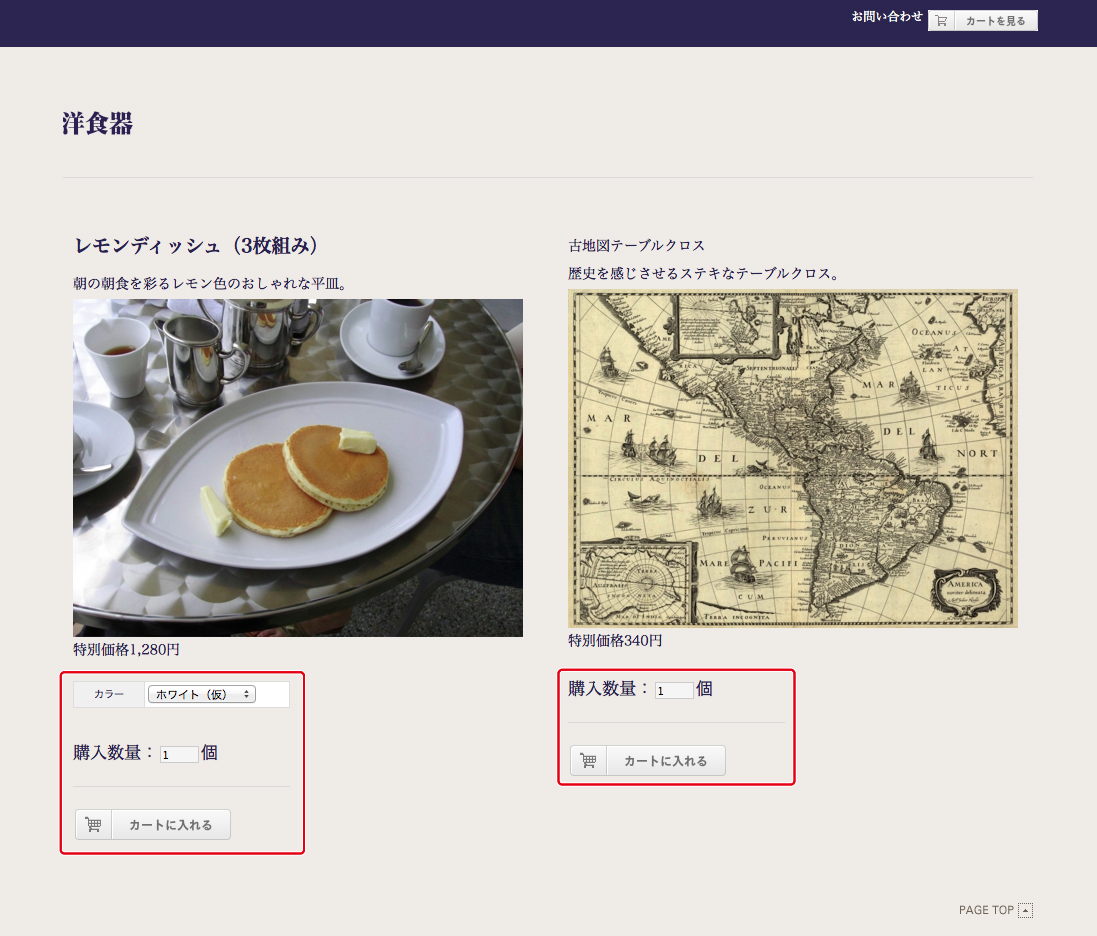This screenshot has width=1097, height=936.
Task: Click the PAGE TOP arrow icon
Action: pyautogui.click(x=1026, y=910)
